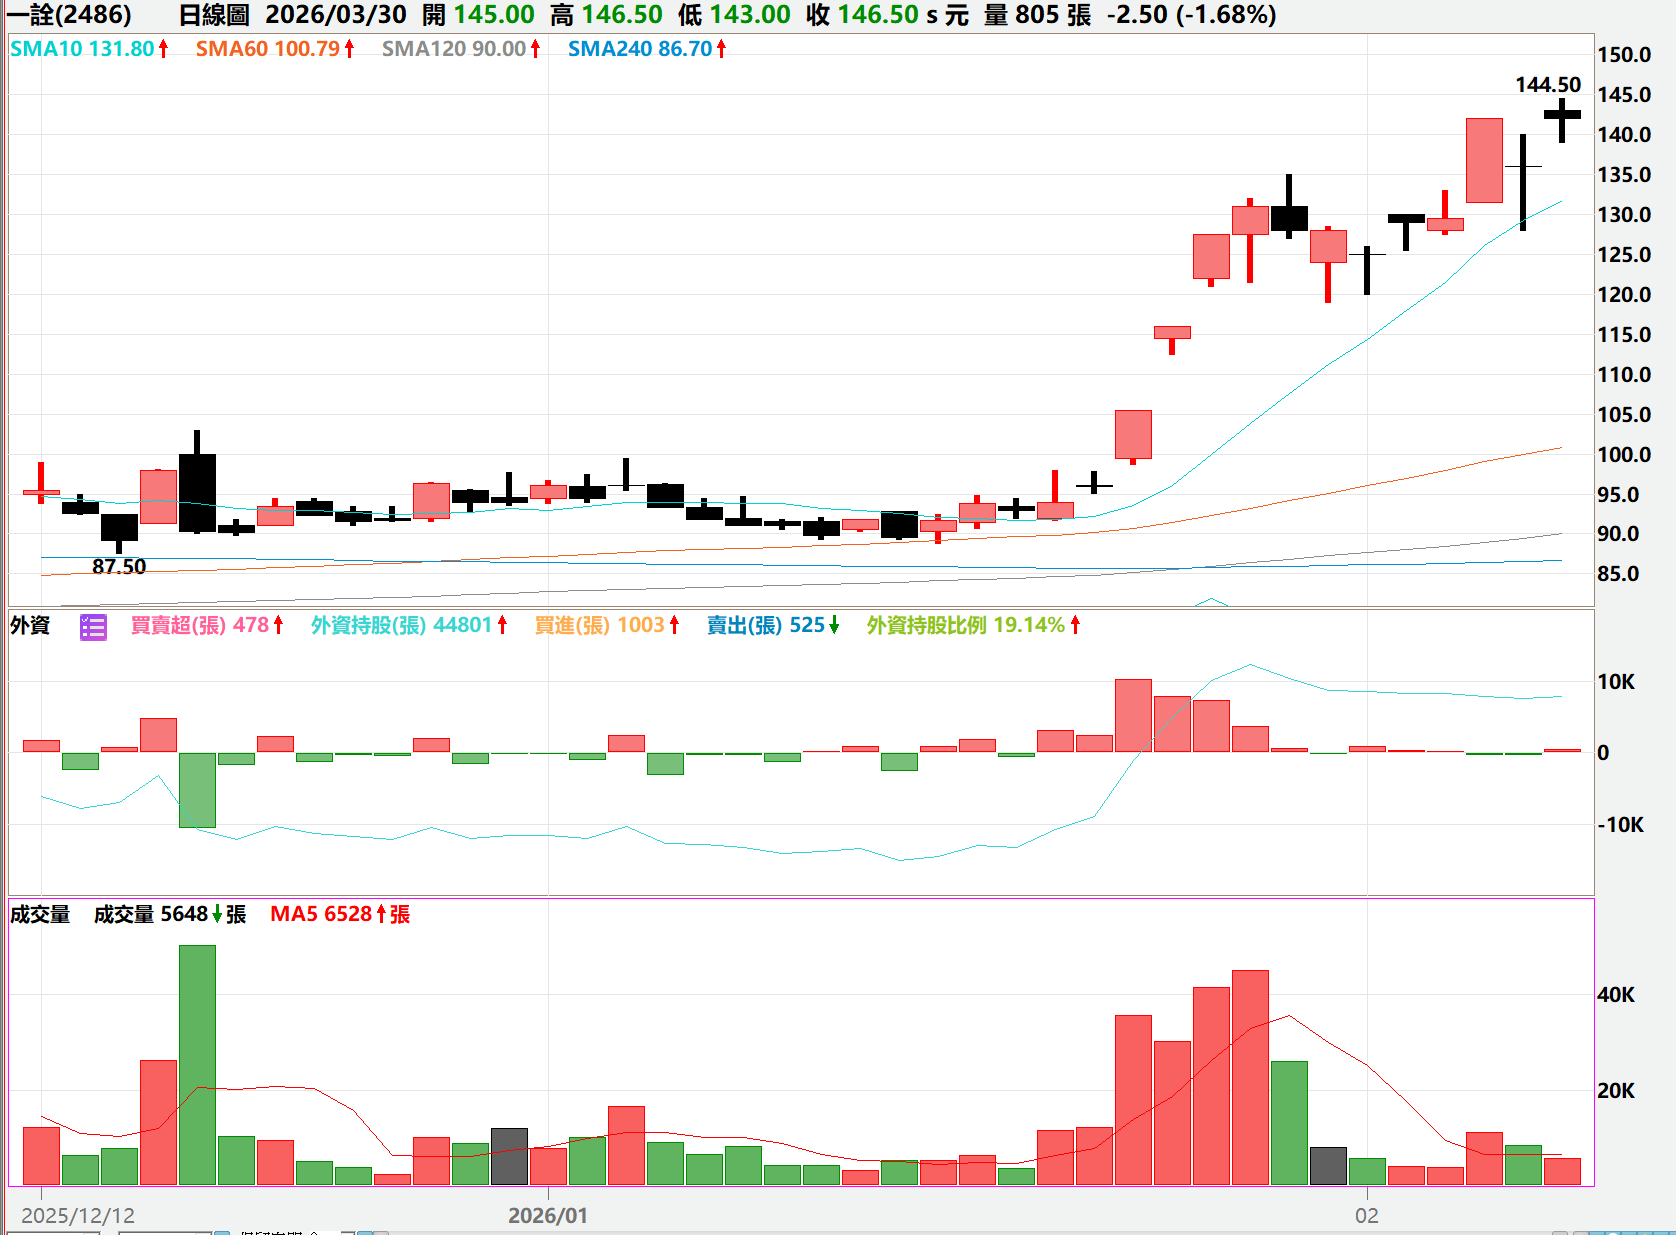This screenshot has height=1235, width=1676.
Task: Select the 一詮(2486) stock name header
Action: (70, 15)
